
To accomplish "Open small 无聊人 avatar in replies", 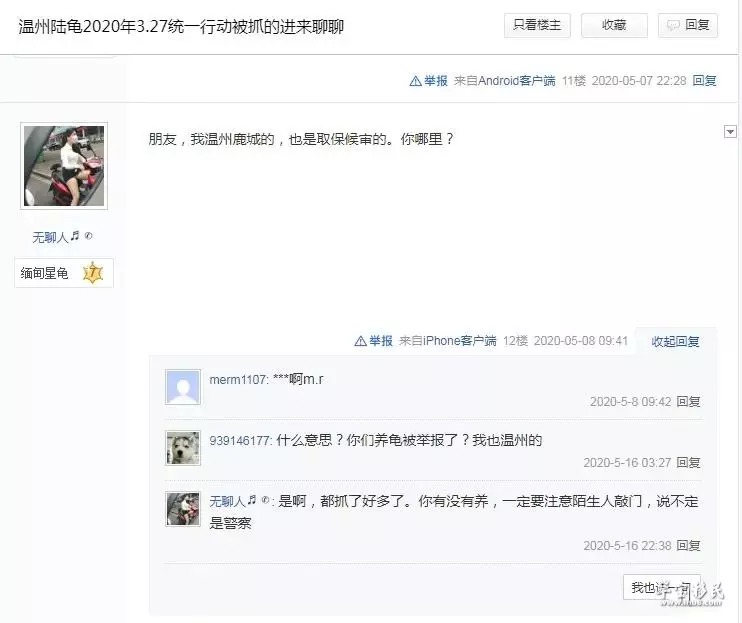I will point(183,509).
